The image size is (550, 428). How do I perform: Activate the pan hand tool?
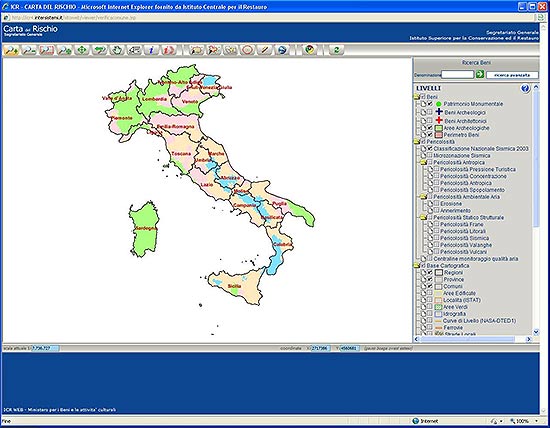tap(117, 50)
